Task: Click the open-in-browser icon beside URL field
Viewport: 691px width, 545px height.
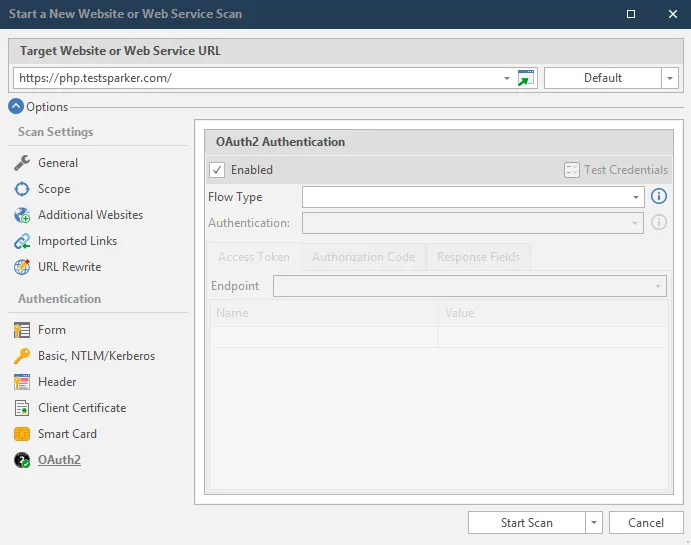Action: (x=525, y=78)
